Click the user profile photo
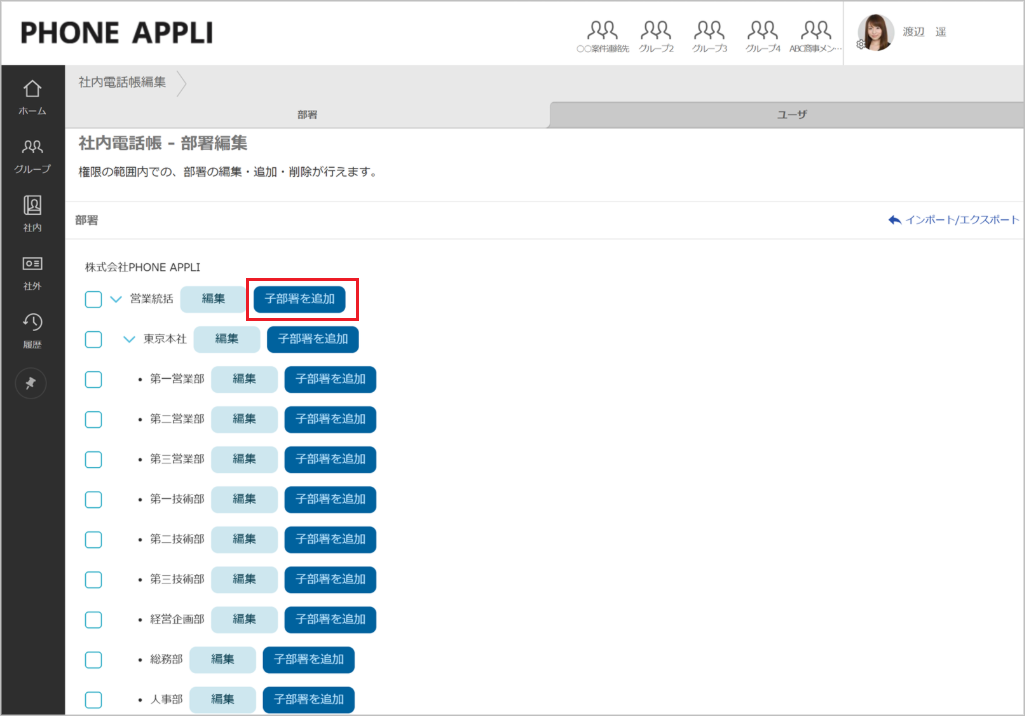1025x716 pixels. tap(876, 32)
